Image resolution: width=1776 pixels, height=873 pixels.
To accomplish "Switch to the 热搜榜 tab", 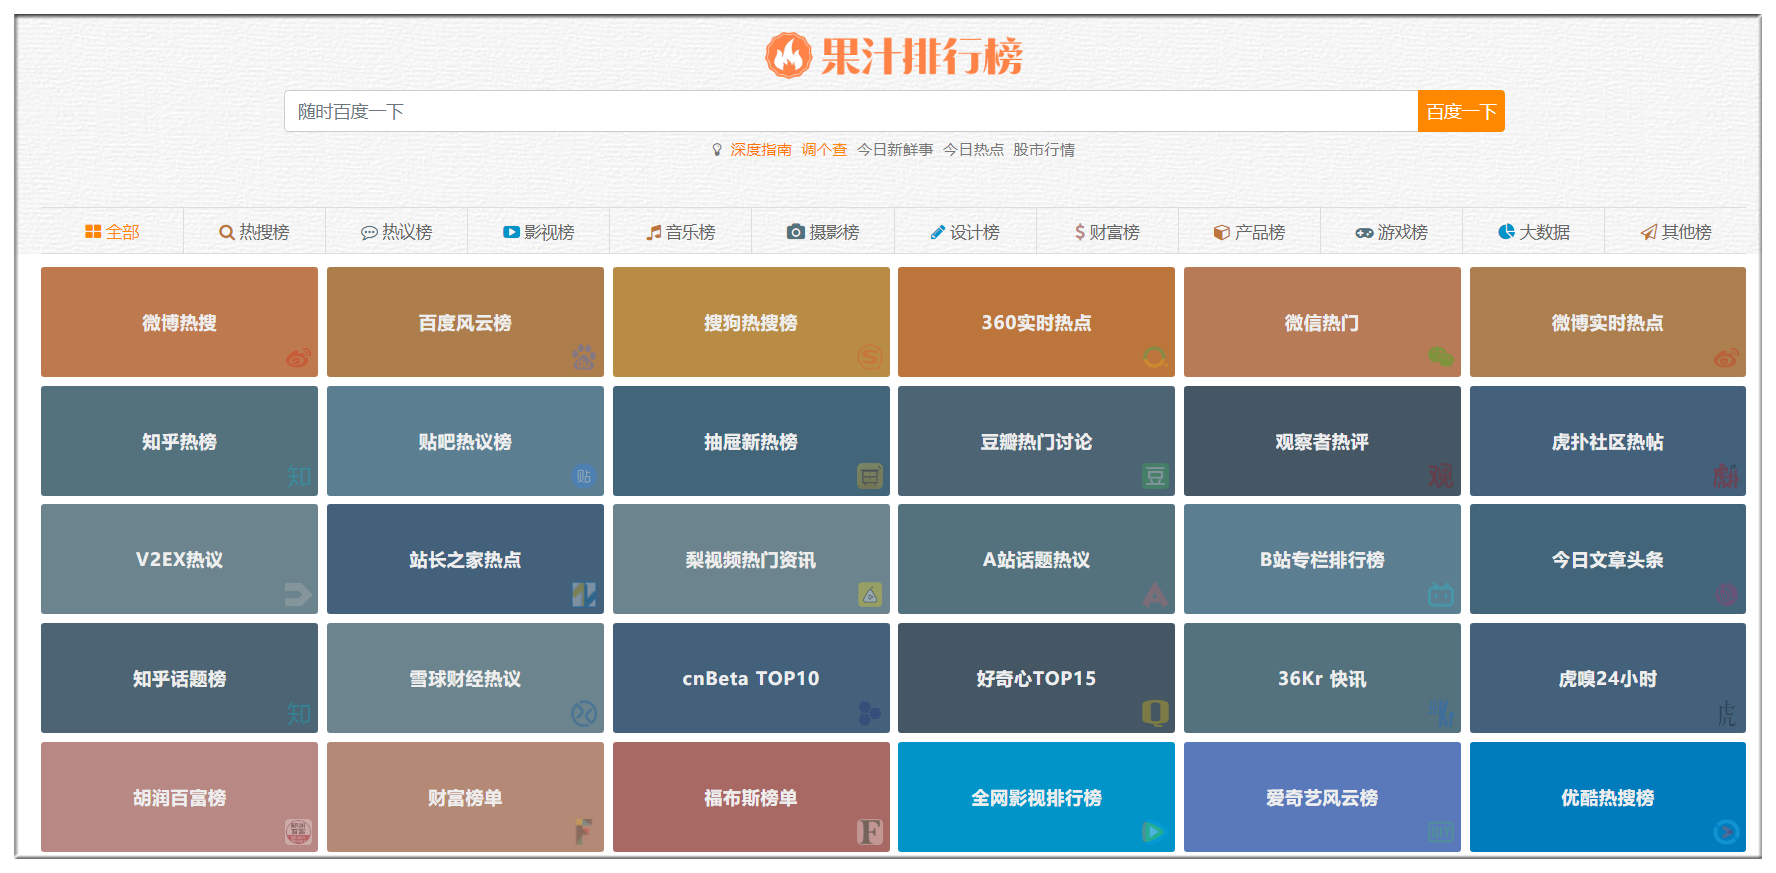I will pyautogui.click(x=254, y=232).
